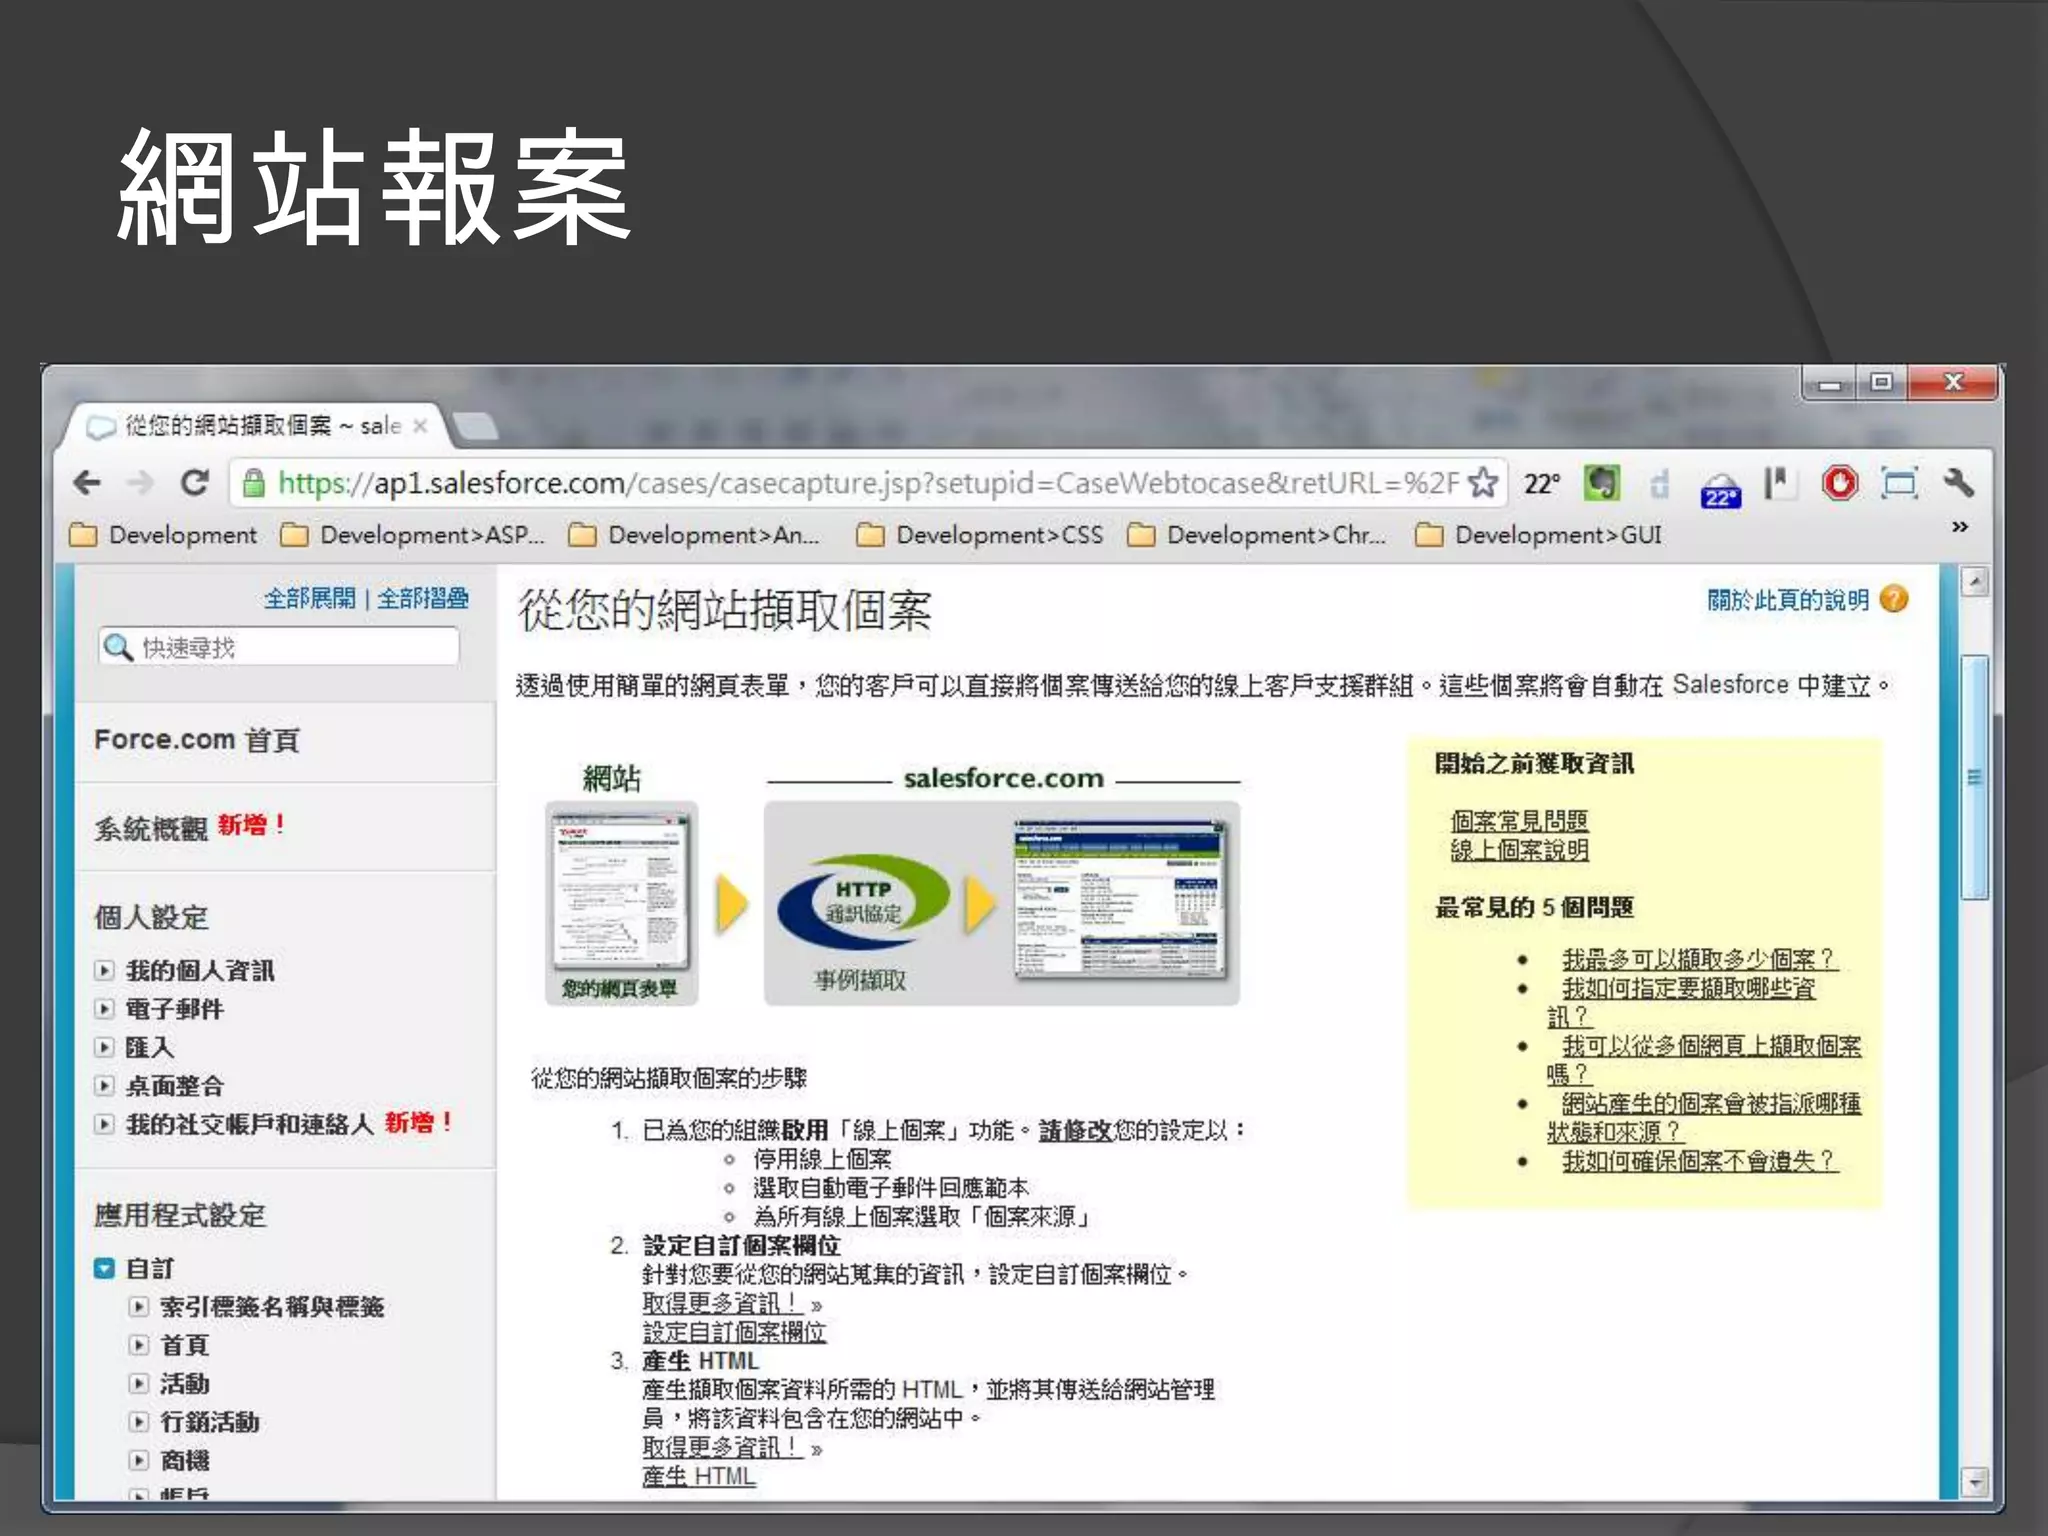The width and height of the screenshot is (2048, 1536).
Task: Bookmark page using the star icon
Action: point(1483,483)
